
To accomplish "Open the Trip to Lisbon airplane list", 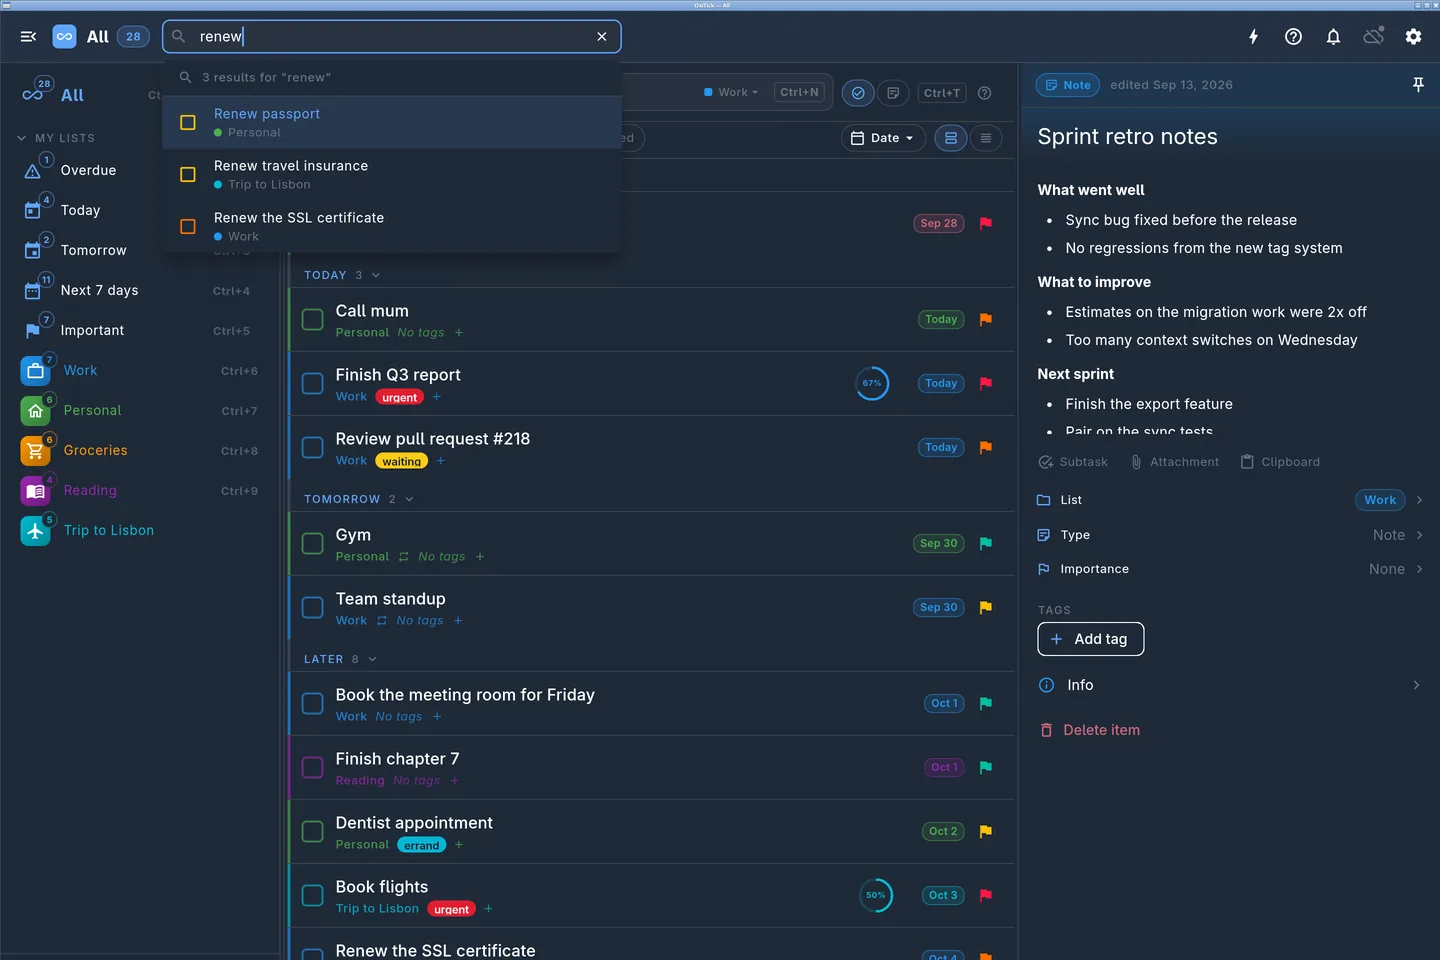I will tap(35, 531).
